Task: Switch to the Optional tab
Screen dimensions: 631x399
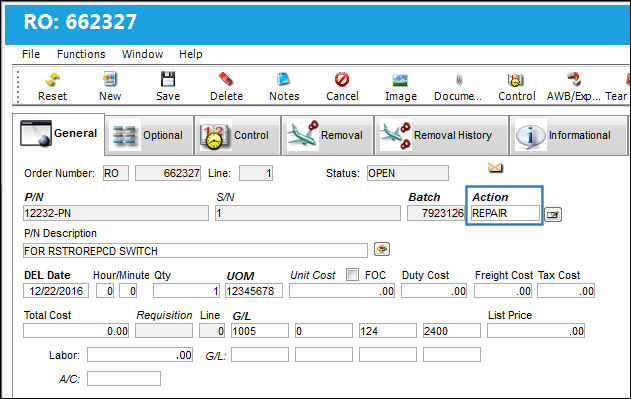Action: click(149, 135)
